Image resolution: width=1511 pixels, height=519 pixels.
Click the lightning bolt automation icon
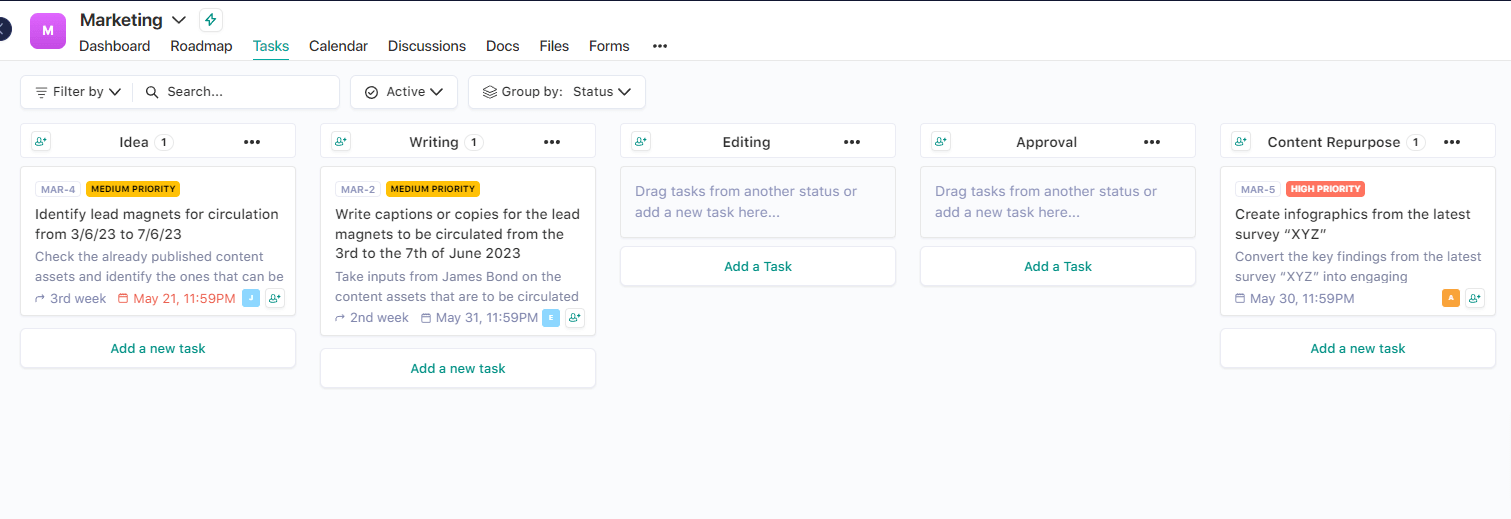tap(210, 20)
